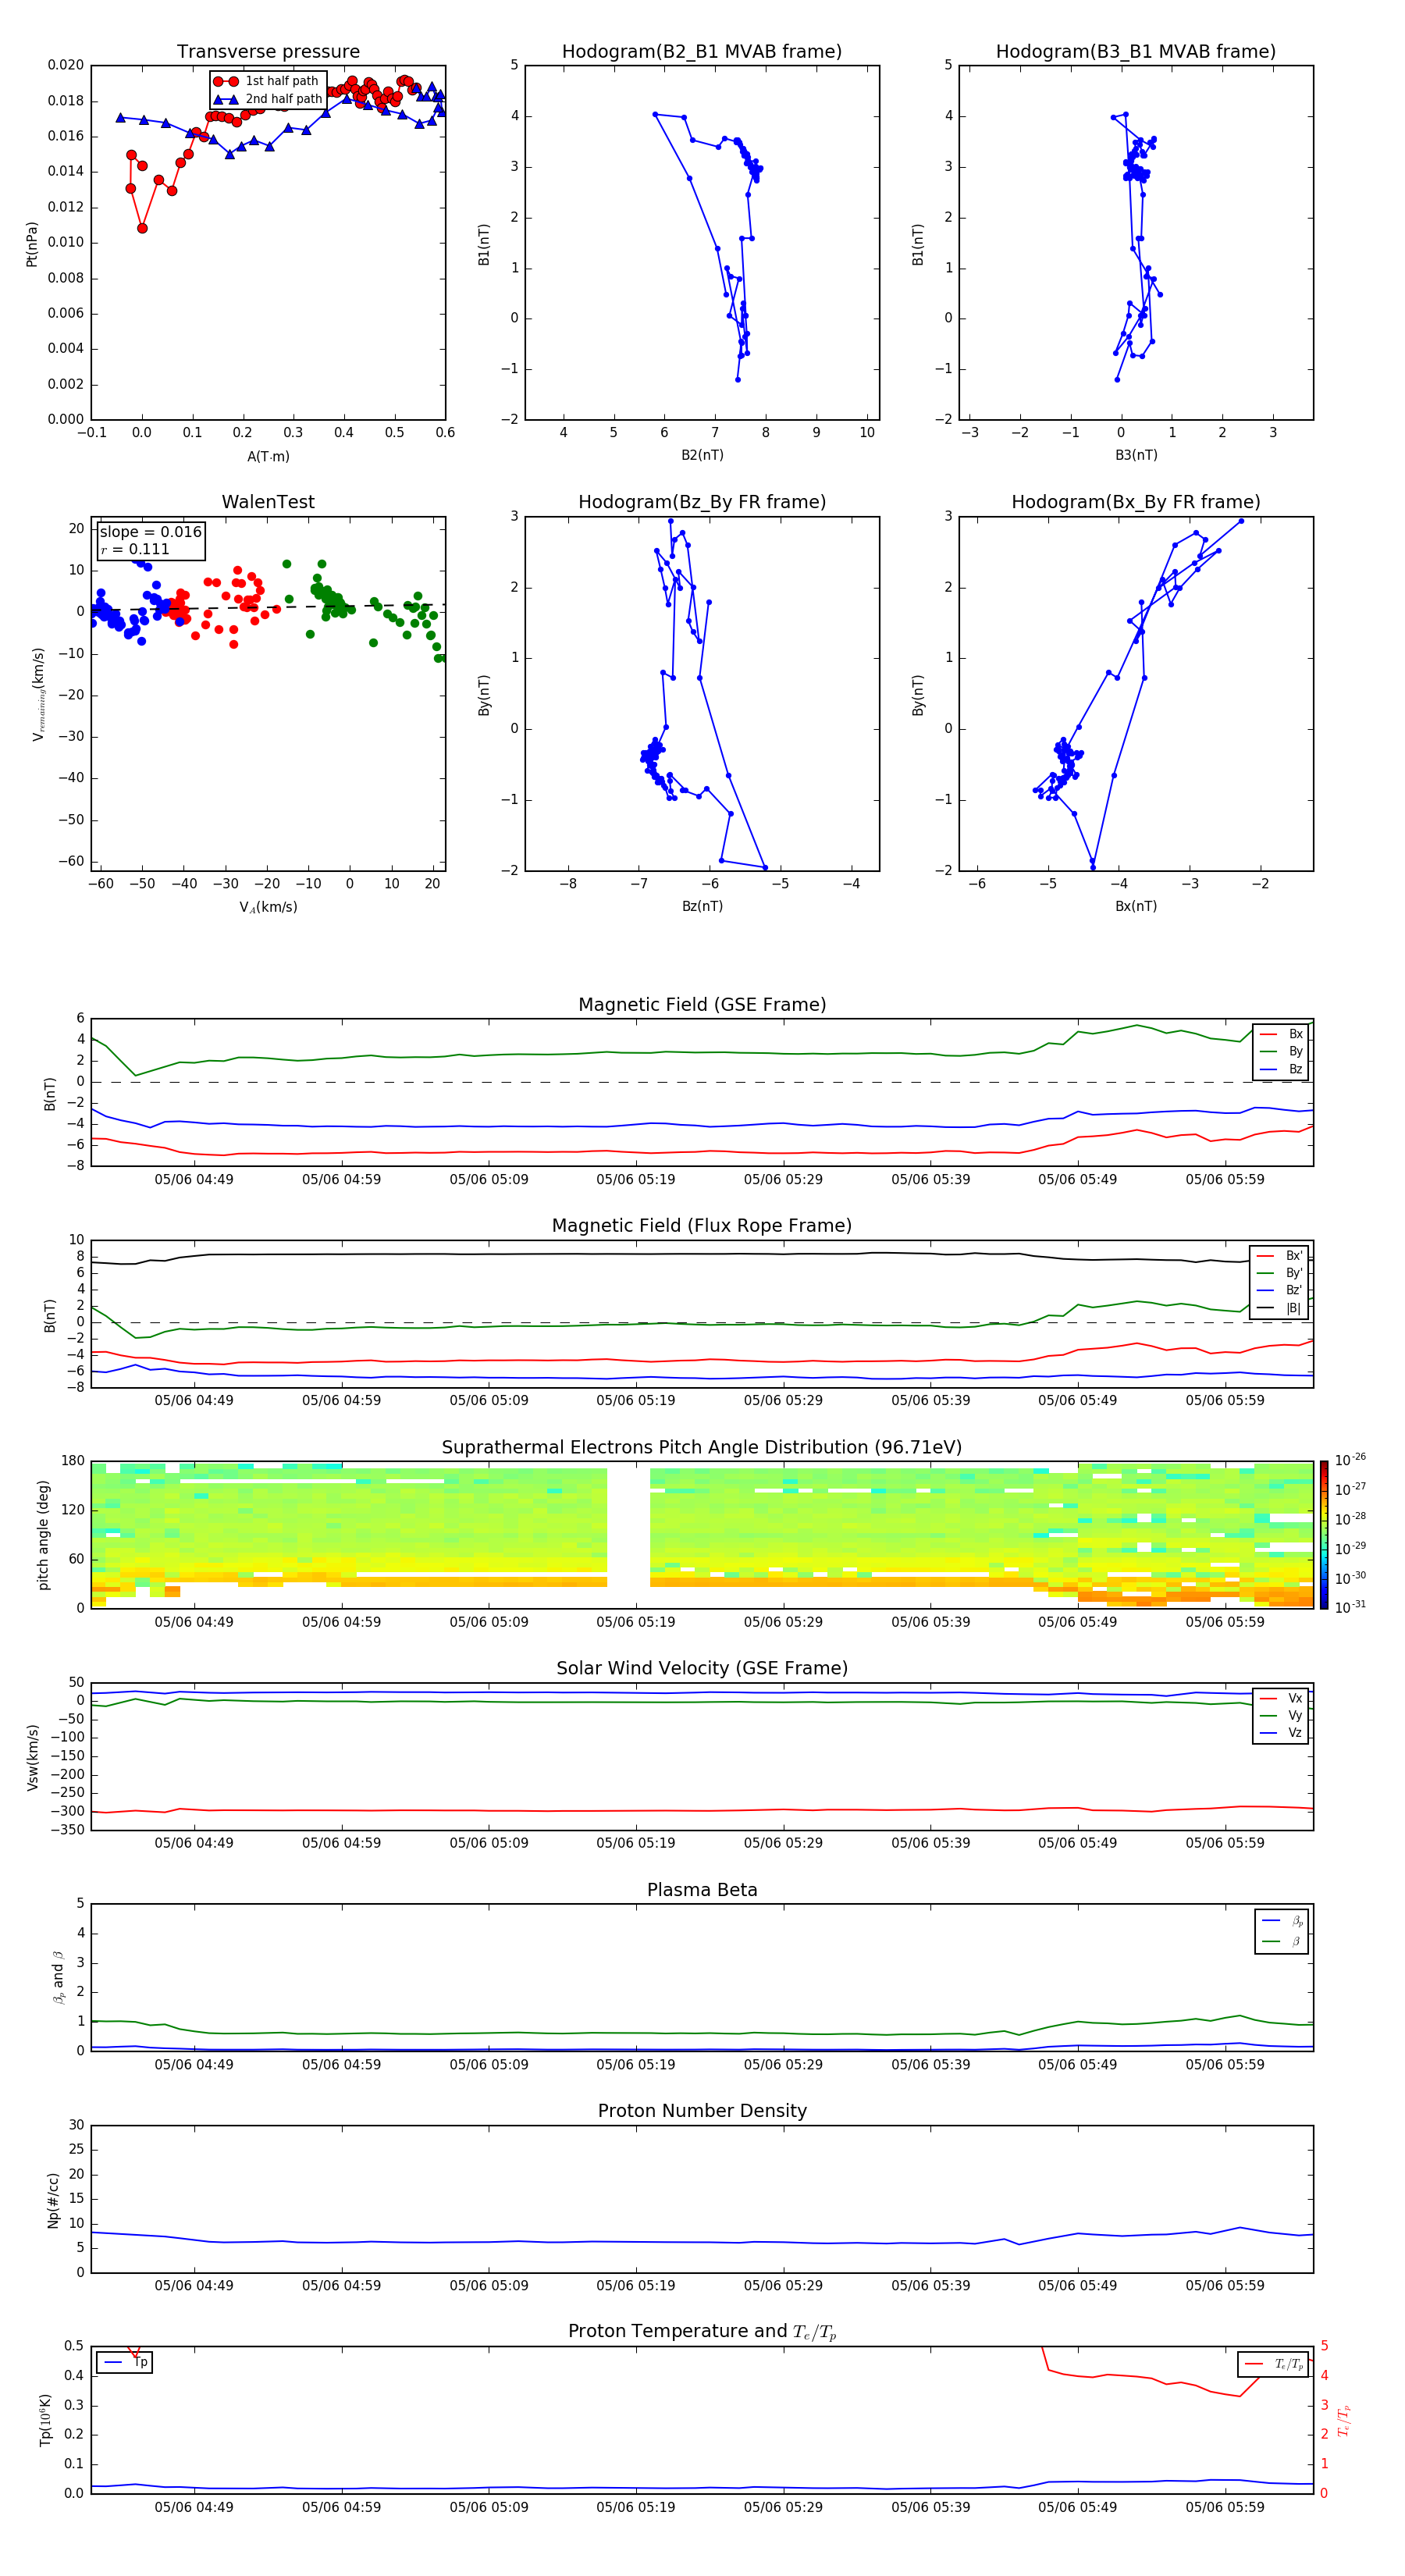Screen dimensions: 1405x2576
Task: Click the "Plasma Beta" plot title
Action: (702, 1890)
